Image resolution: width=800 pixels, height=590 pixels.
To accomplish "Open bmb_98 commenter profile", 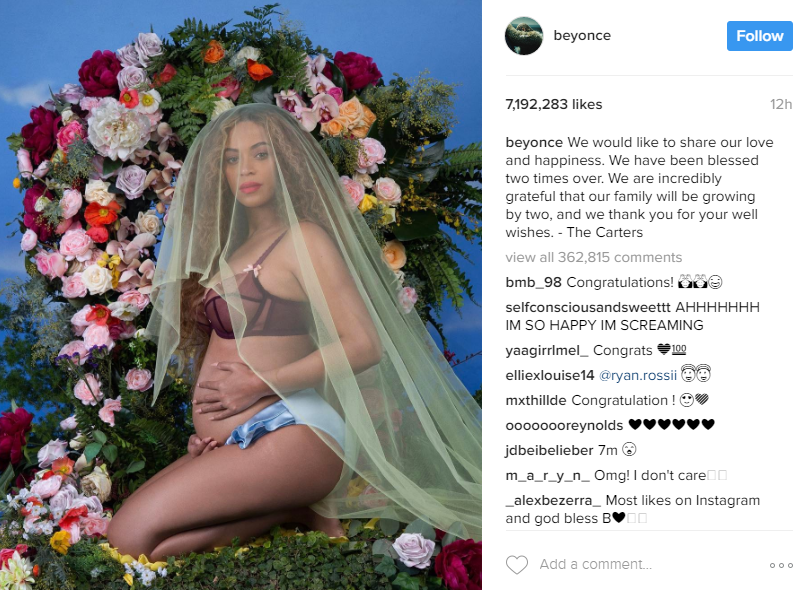I will point(533,282).
